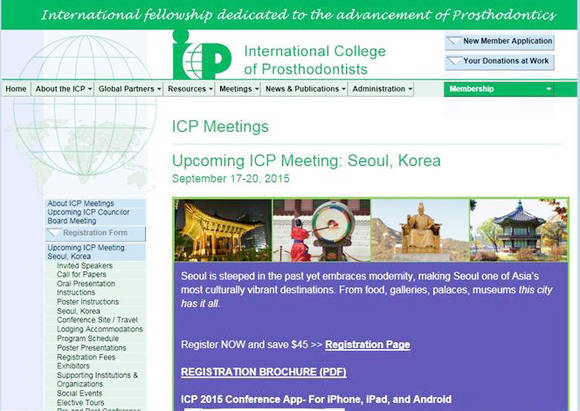This screenshot has width=580, height=411.
Task: Click the arrow icon beside Registration Form
Action: pos(54,233)
